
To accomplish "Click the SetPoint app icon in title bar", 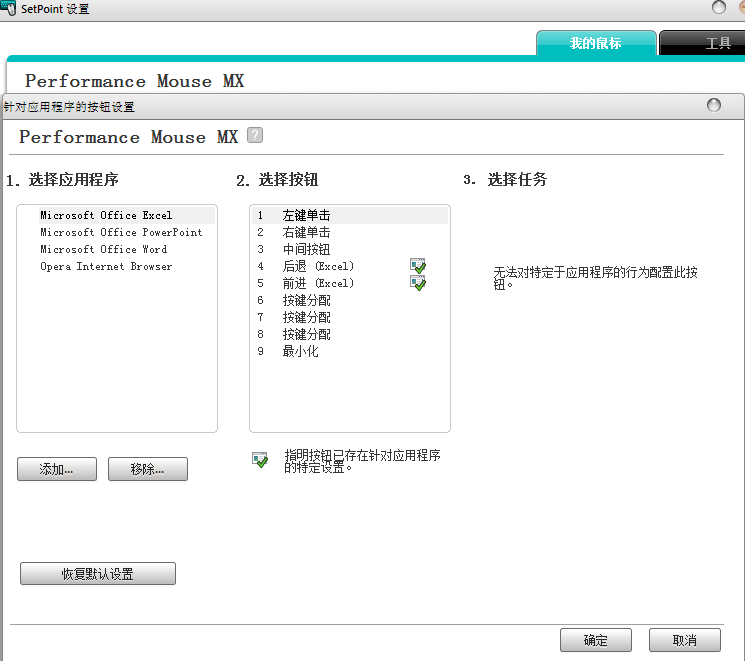I will point(8,7).
